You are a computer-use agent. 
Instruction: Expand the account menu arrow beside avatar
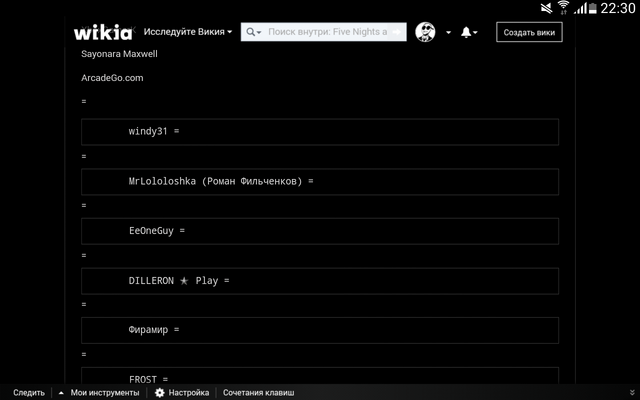(448, 32)
